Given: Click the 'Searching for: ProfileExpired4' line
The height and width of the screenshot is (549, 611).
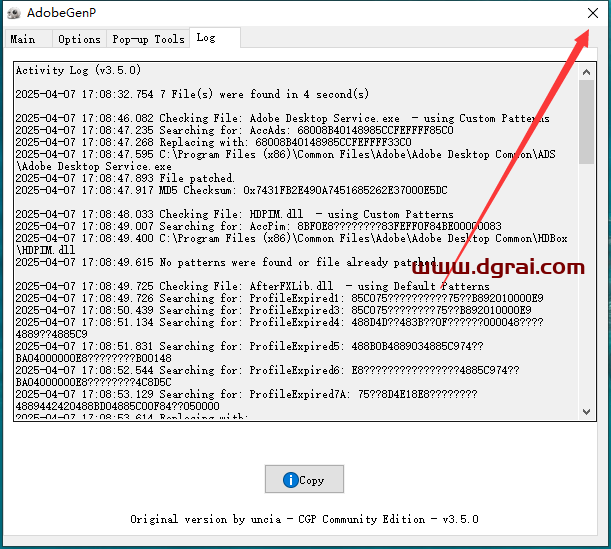Looking at the screenshot, I should [279, 328].
